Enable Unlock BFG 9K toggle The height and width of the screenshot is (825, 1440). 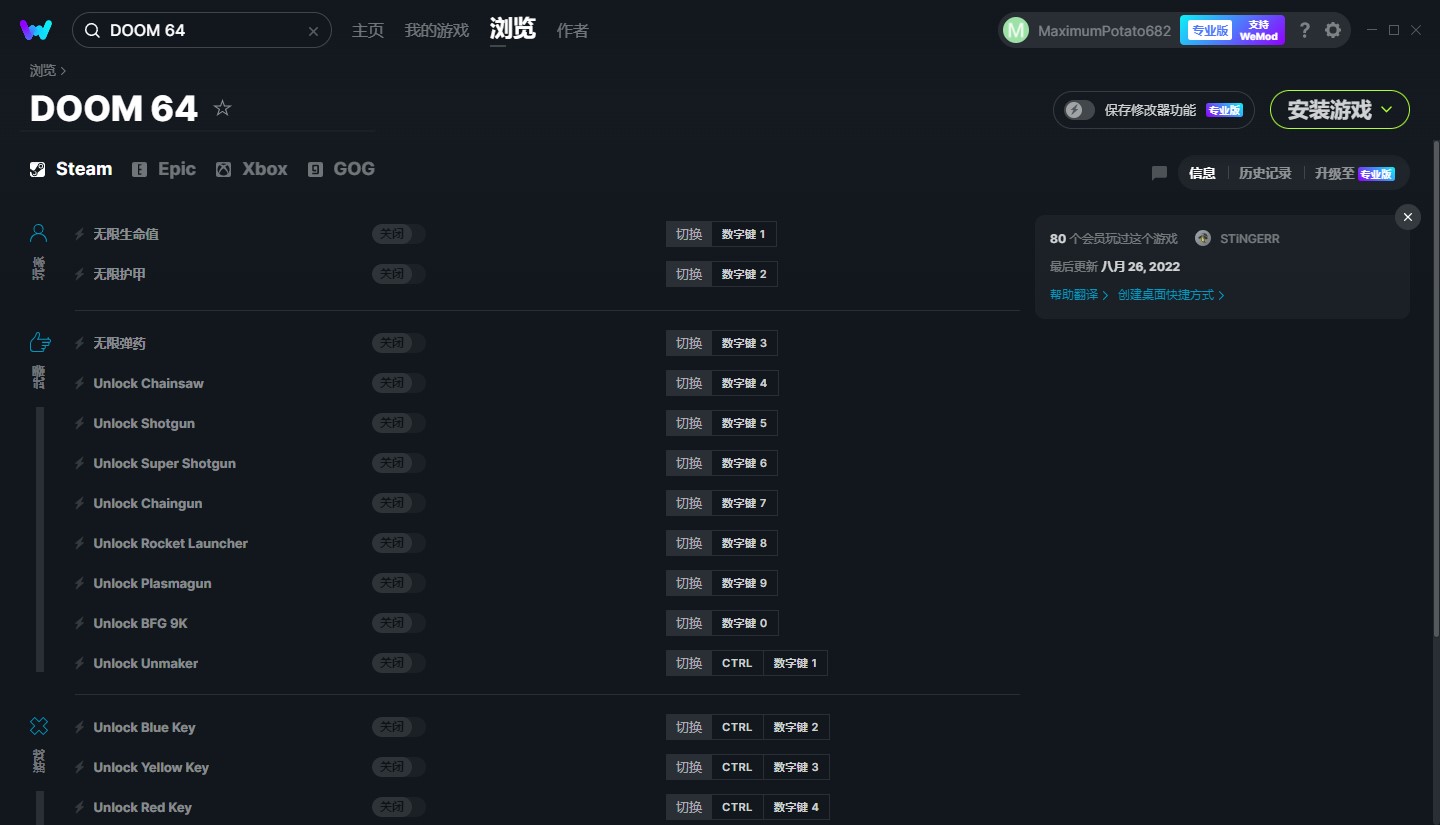398,623
